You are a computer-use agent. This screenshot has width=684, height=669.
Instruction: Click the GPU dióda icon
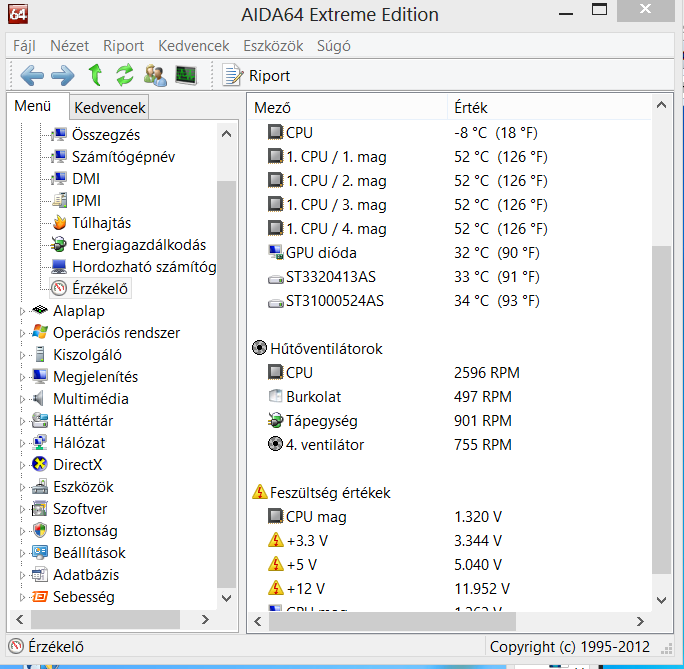point(275,253)
